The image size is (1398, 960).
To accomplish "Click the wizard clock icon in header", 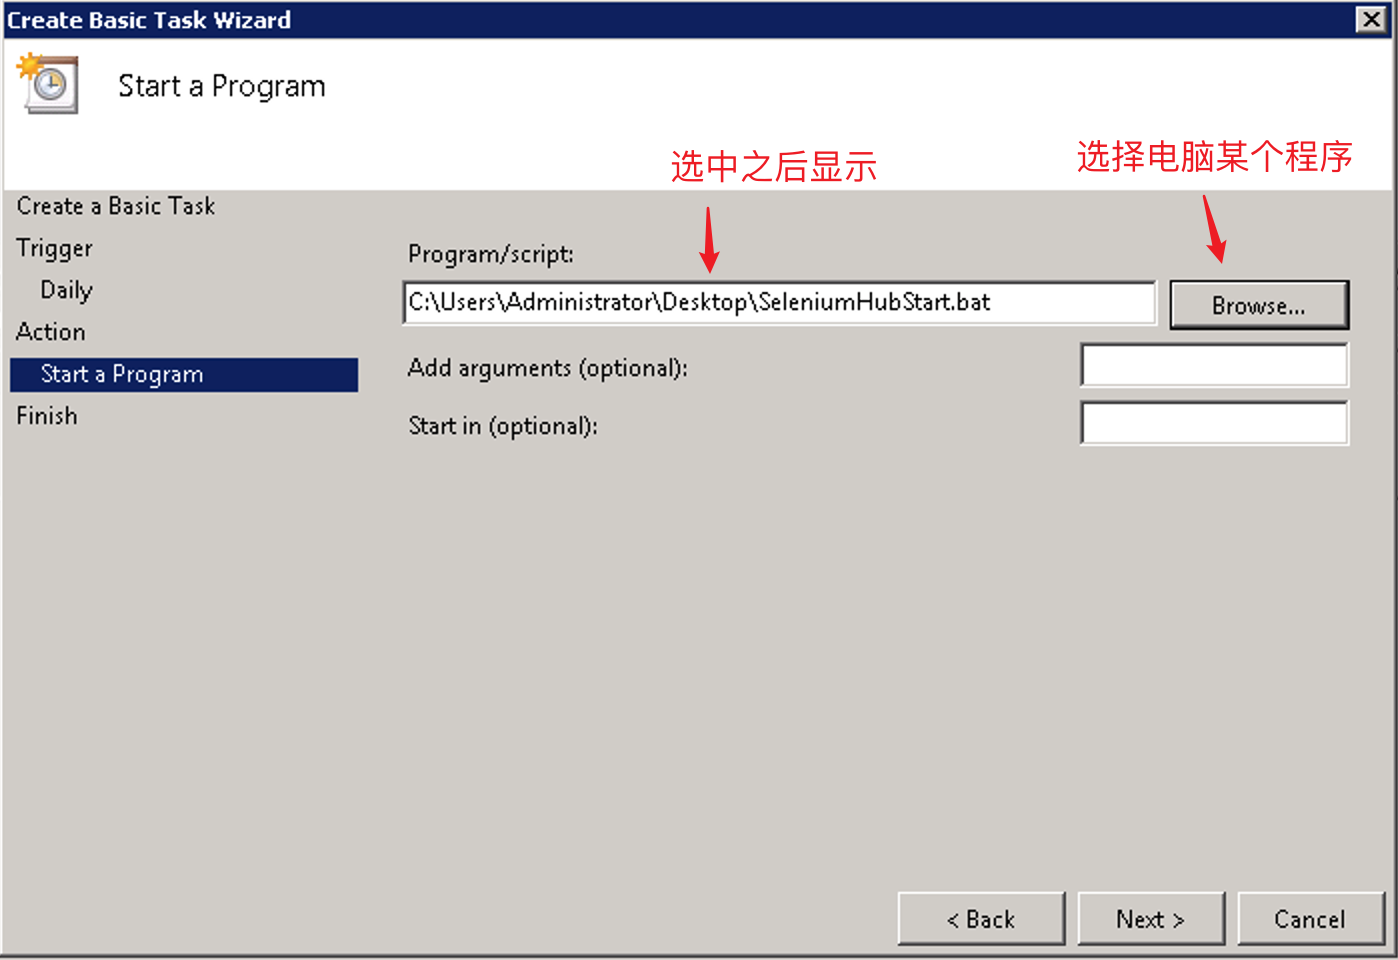I will (47, 83).
